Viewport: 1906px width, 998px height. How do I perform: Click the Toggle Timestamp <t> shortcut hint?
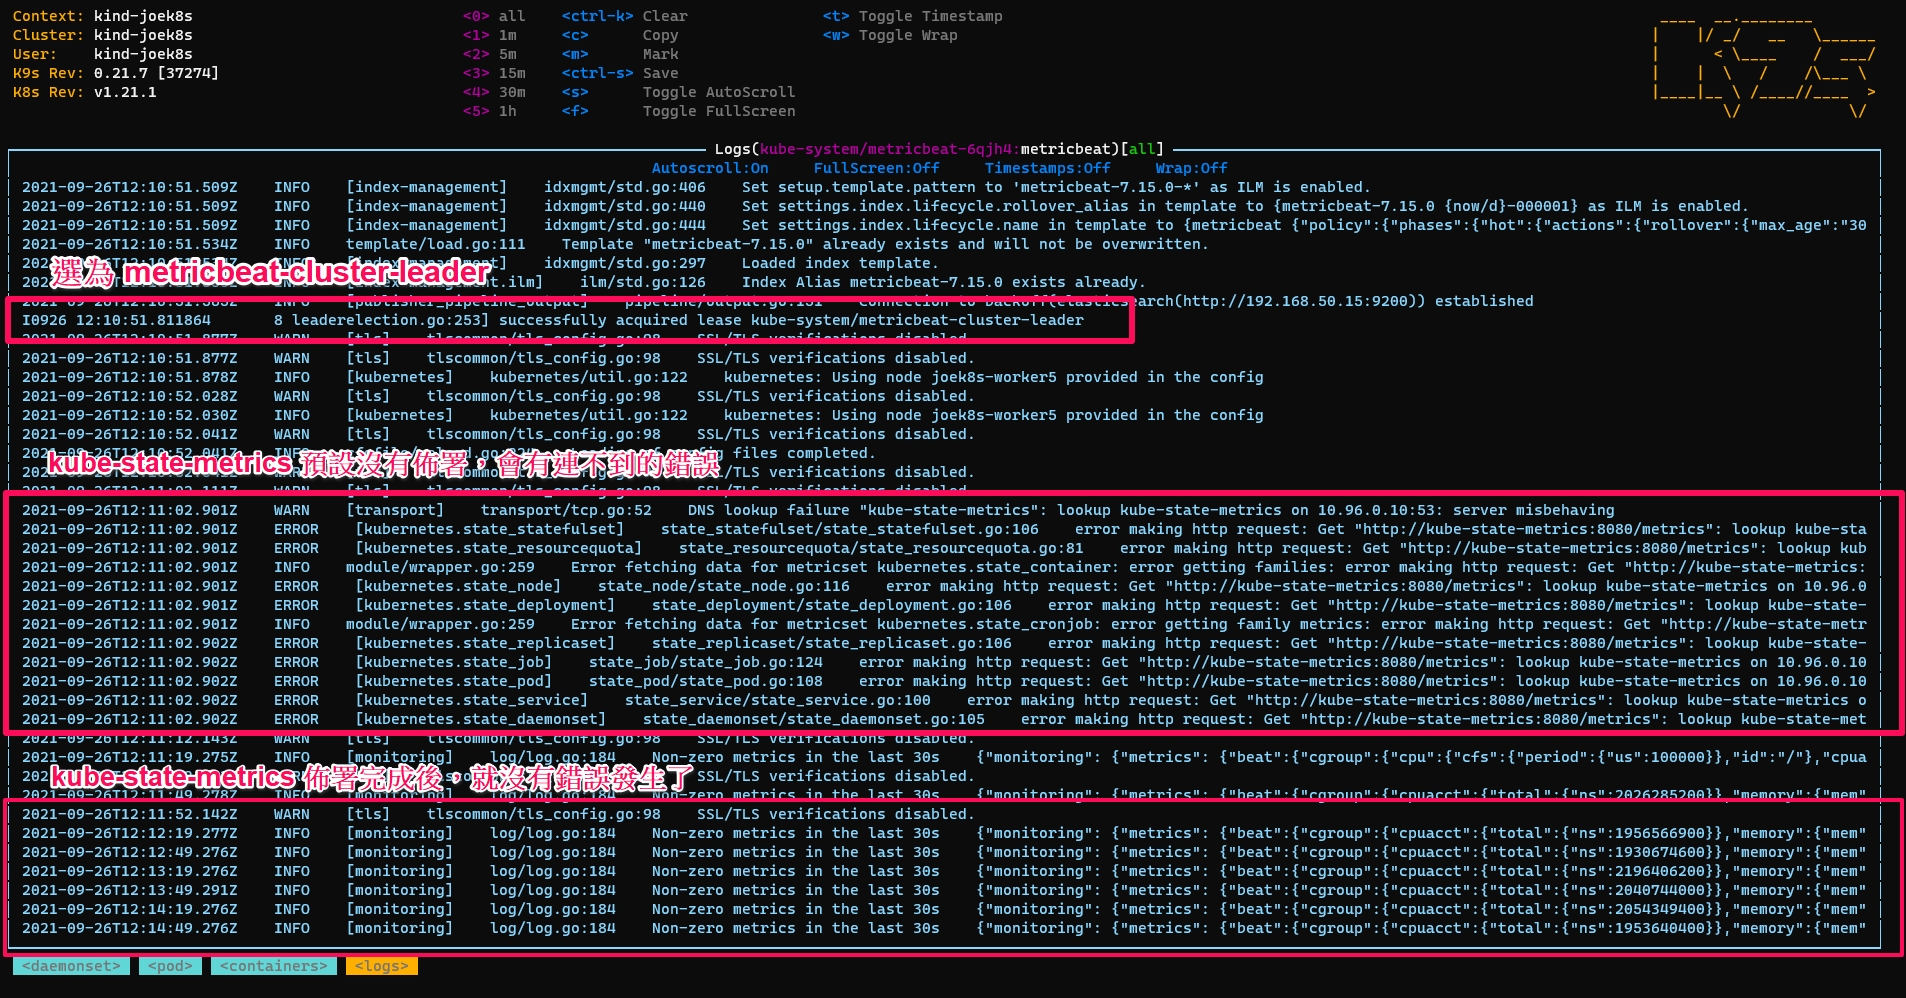click(912, 16)
